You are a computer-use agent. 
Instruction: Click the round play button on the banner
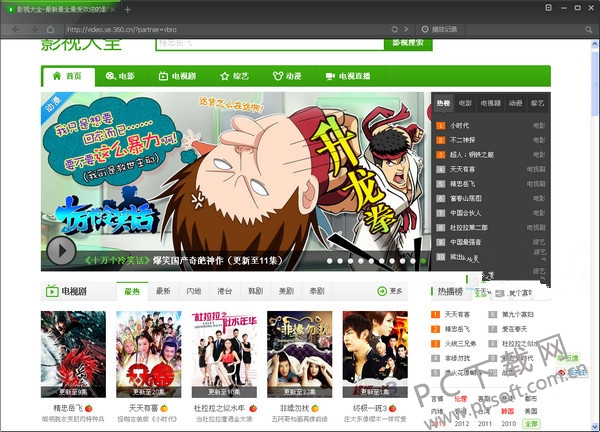coord(61,251)
